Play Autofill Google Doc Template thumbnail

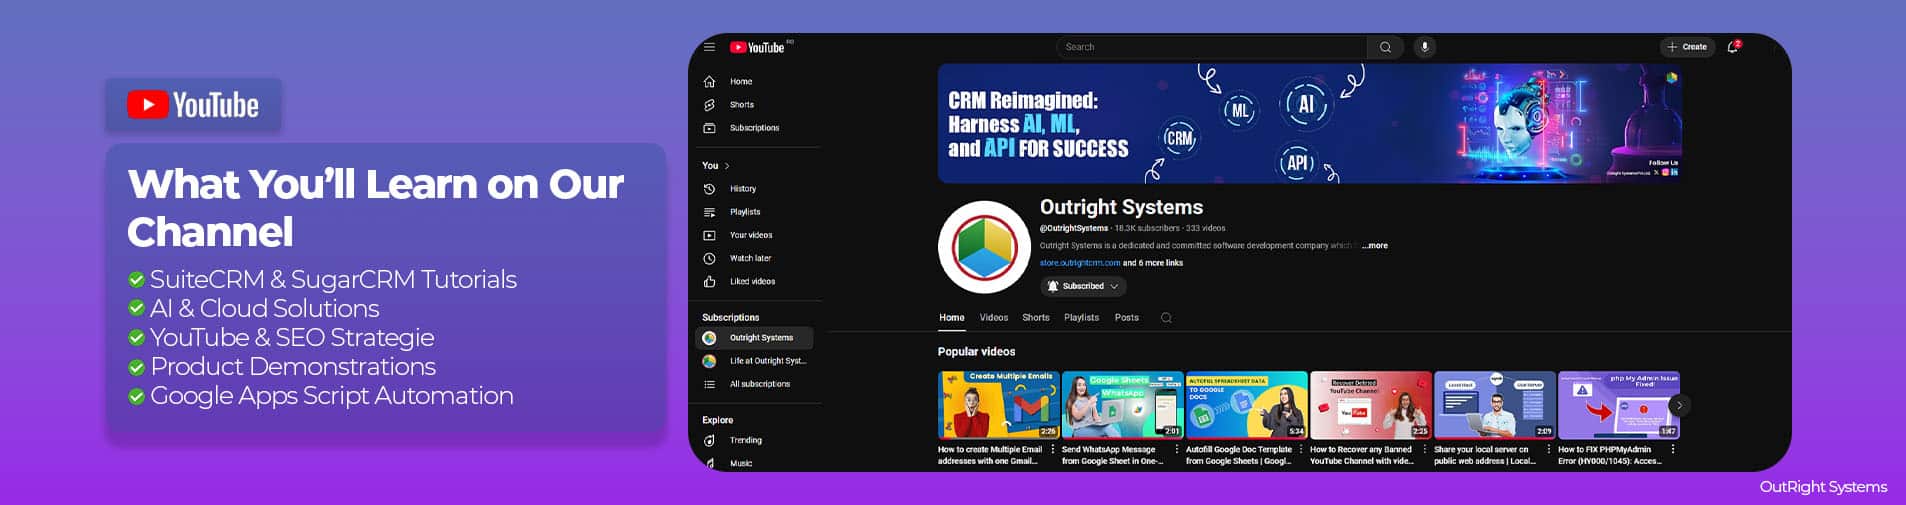[1246, 405]
